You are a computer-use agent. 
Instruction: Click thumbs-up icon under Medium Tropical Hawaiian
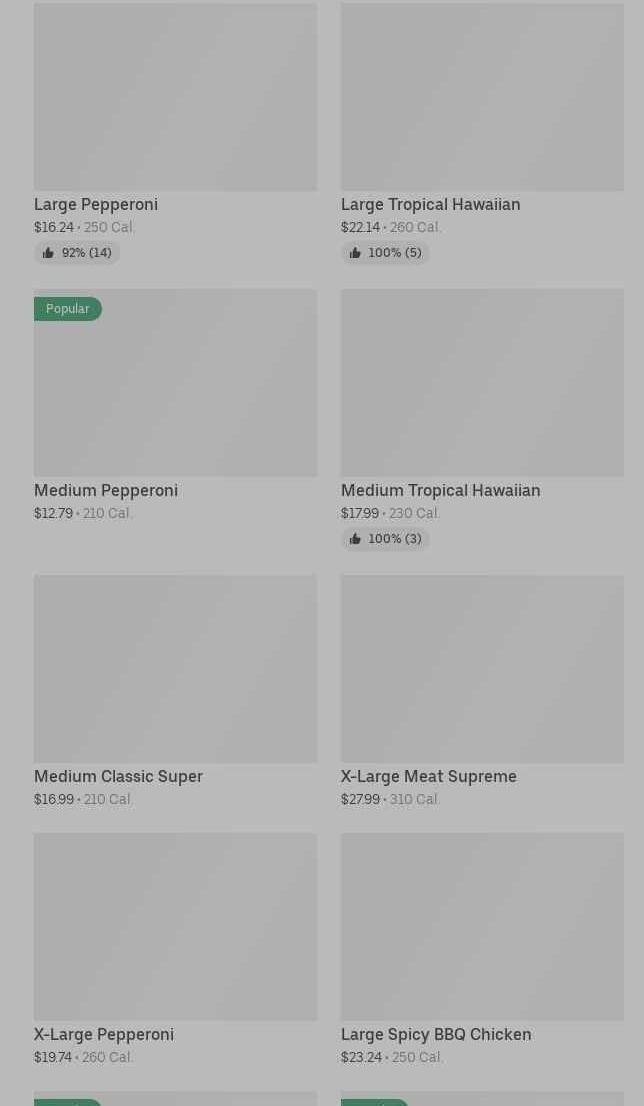point(355,539)
